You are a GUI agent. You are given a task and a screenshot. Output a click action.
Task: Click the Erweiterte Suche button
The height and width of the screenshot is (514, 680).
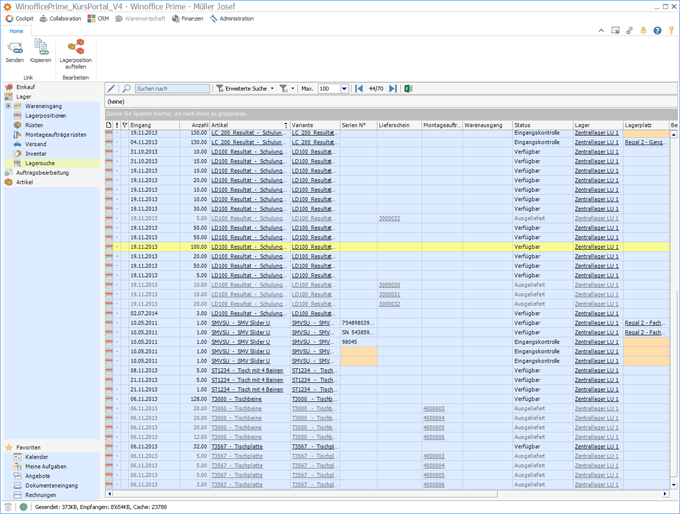pyautogui.click(x=242, y=88)
